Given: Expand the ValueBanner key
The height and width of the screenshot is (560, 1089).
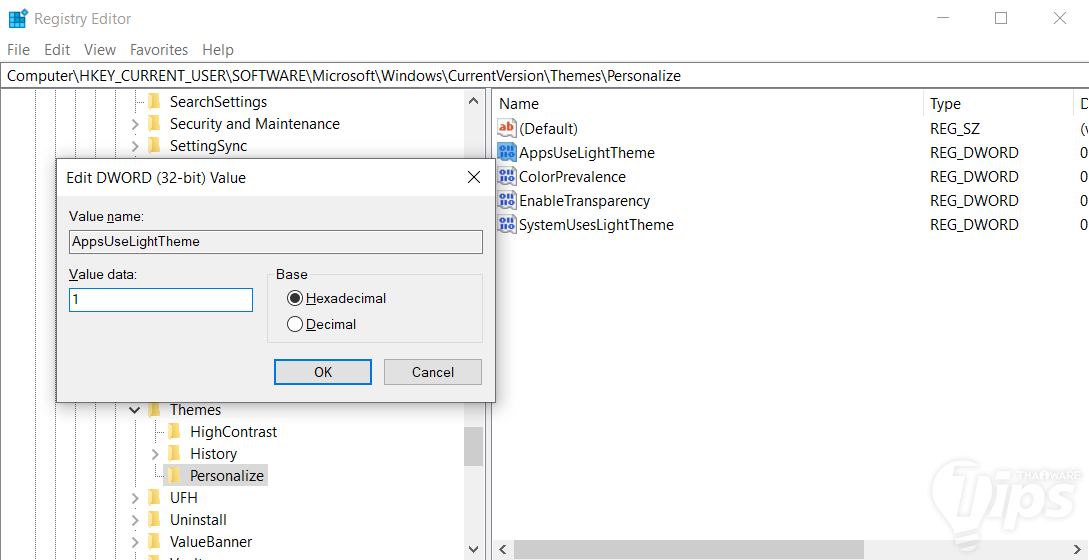Looking at the screenshot, I should coord(135,542).
